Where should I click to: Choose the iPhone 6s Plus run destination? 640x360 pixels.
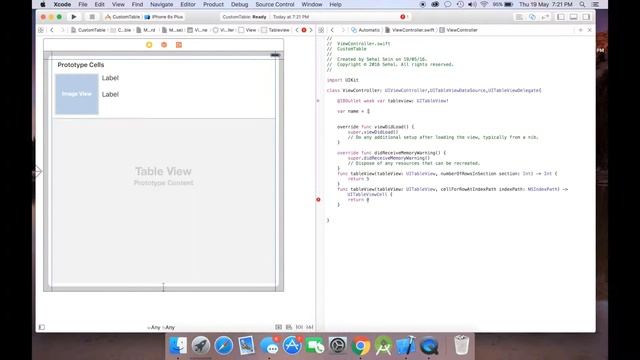[x=164, y=17]
